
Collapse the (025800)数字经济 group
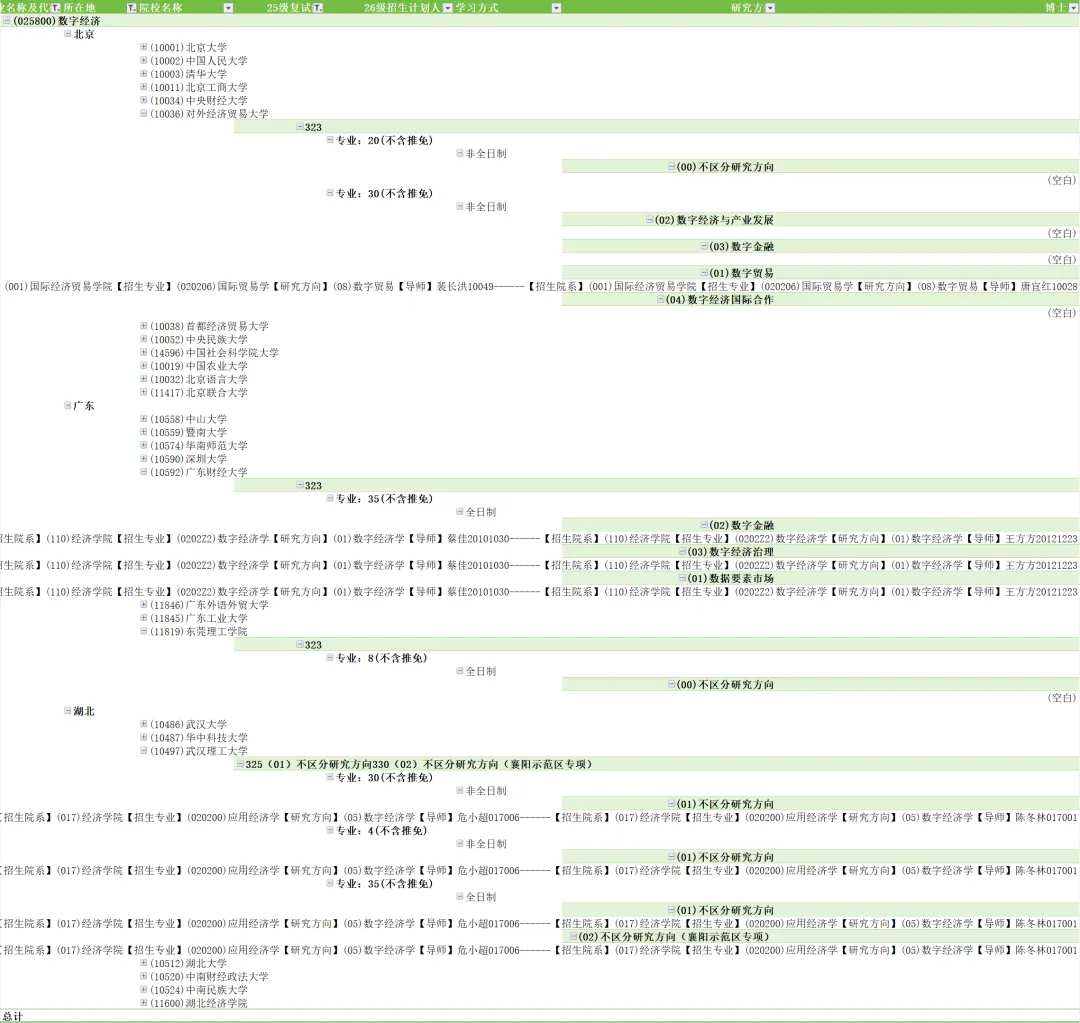point(7,21)
